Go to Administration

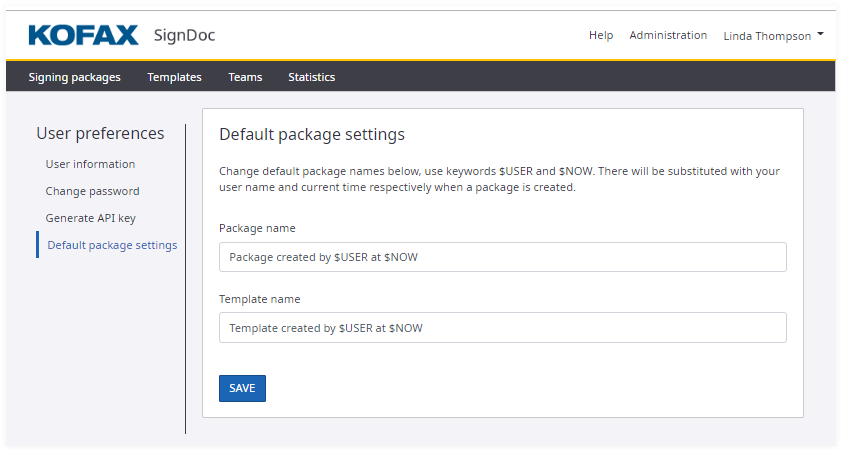(x=668, y=35)
